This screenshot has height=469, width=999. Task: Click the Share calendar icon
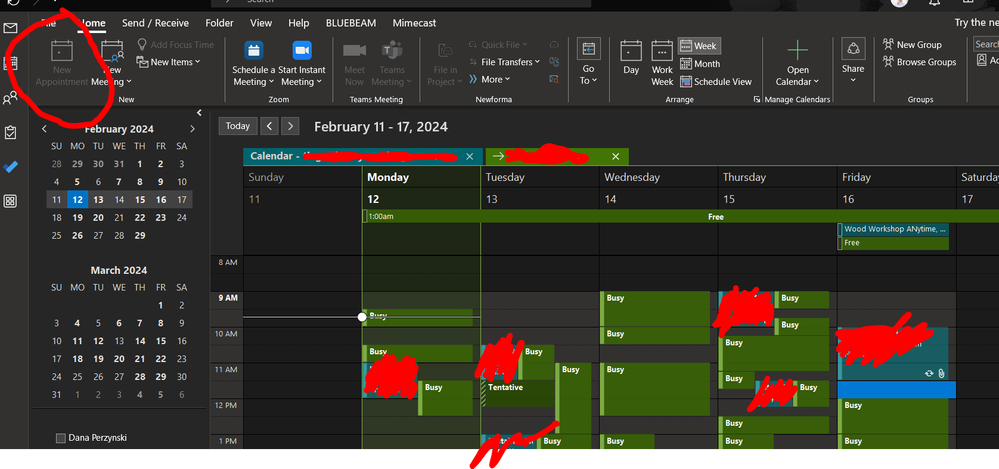coord(852,49)
